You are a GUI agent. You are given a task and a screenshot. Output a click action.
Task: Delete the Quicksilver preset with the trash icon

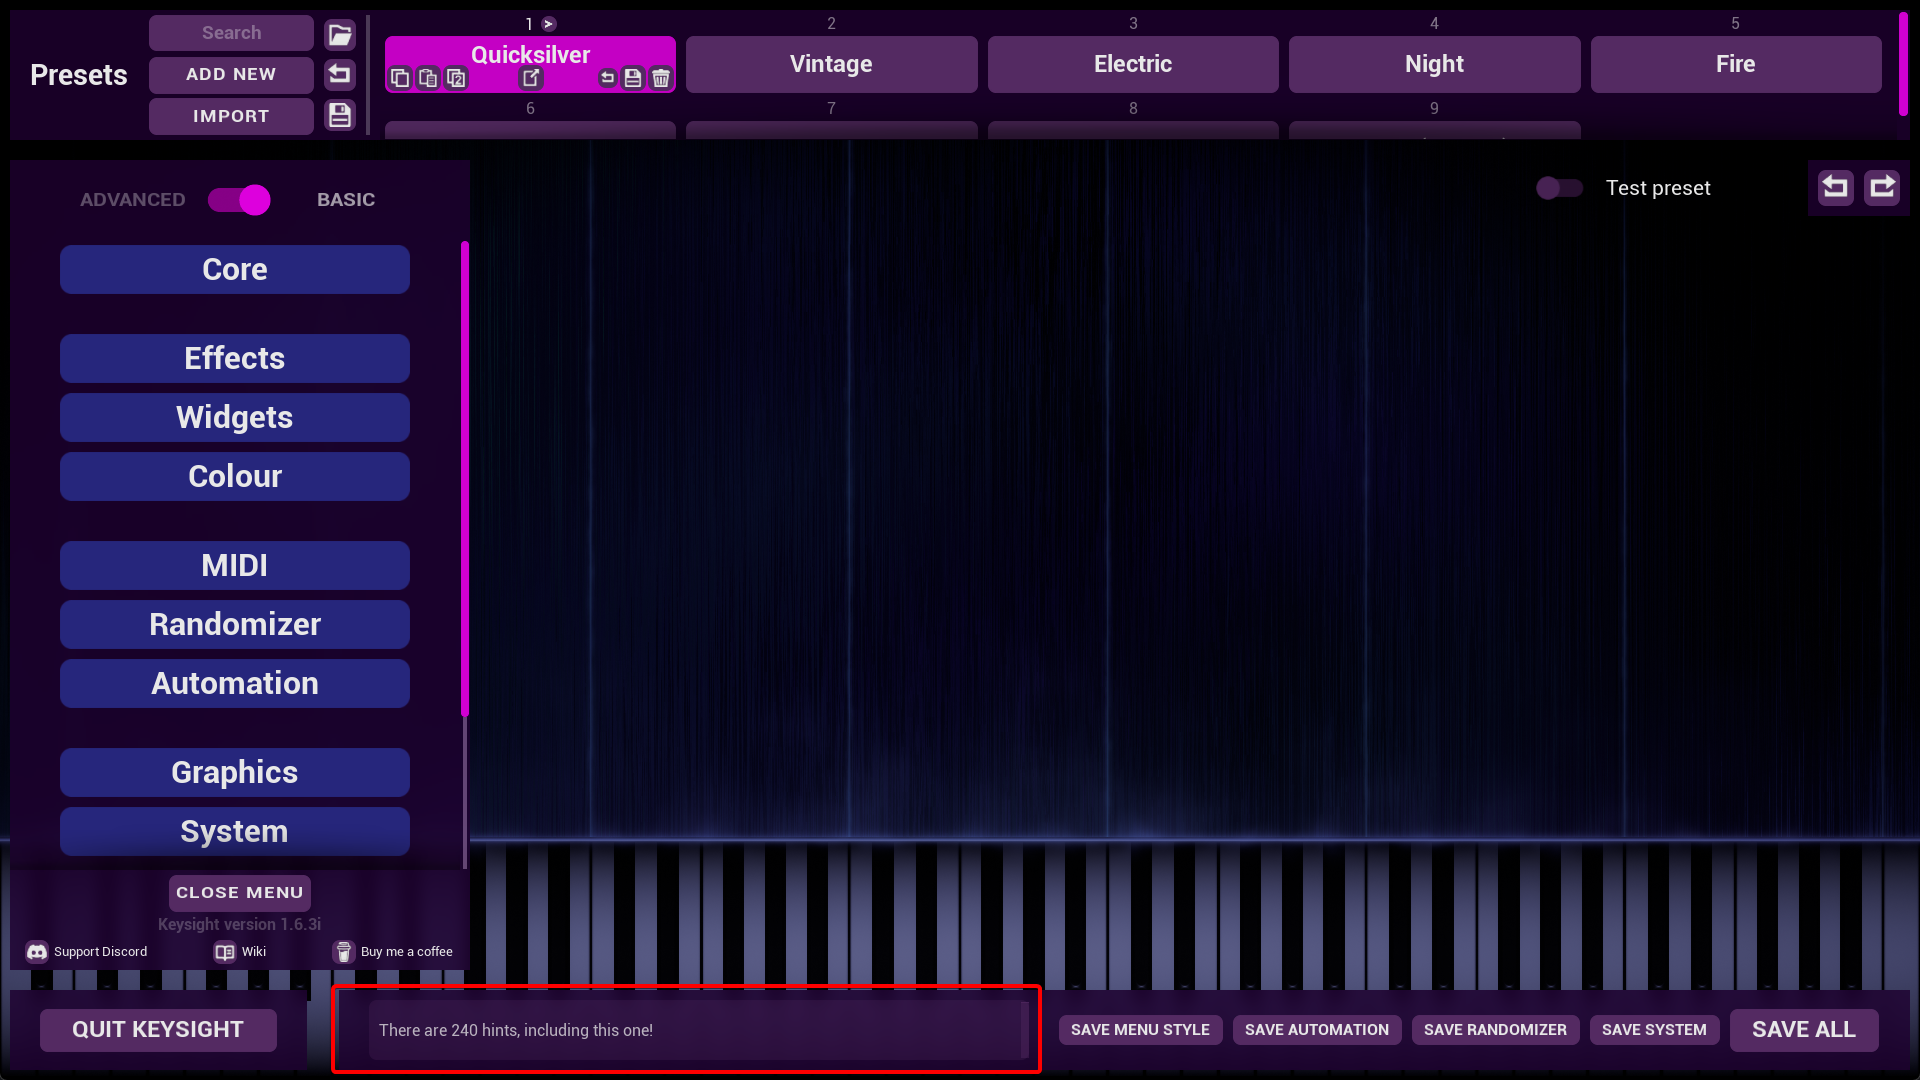(661, 78)
